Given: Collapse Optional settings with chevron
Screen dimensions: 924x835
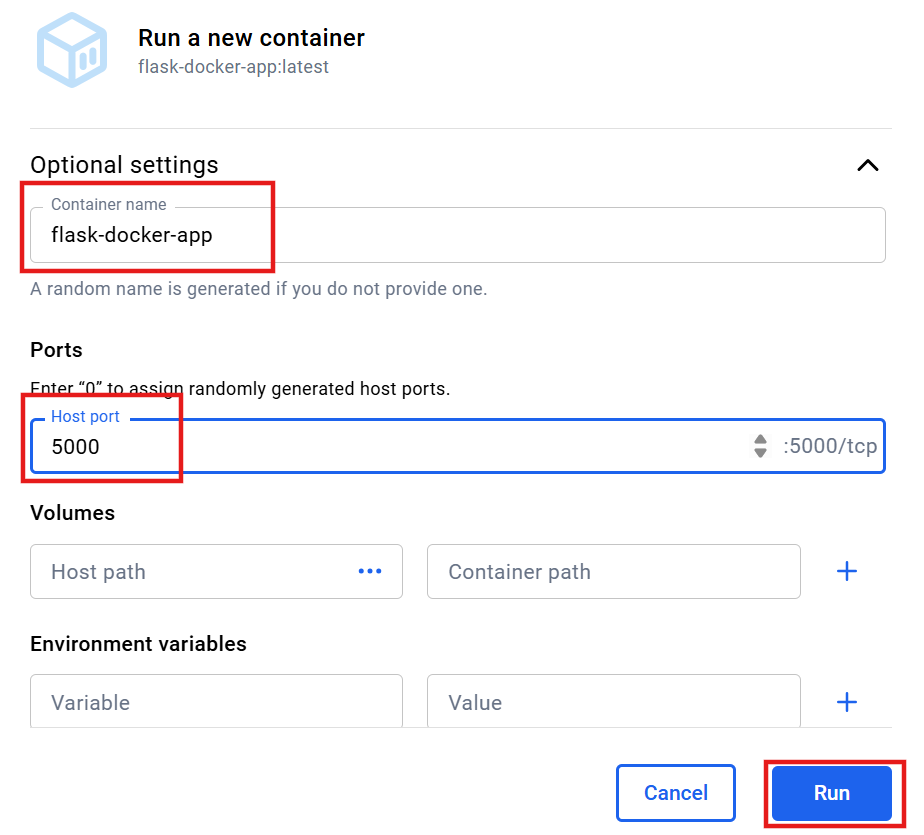Looking at the screenshot, I should click(x=868, y=165).
